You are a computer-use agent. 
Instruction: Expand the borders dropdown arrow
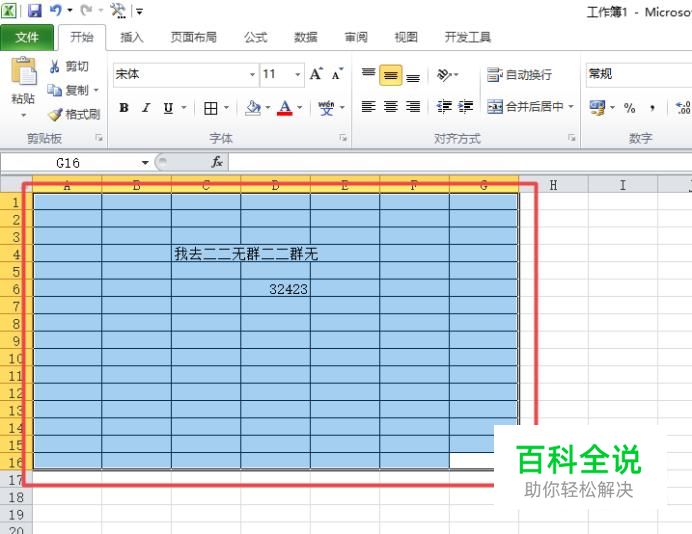click(226, 108)
